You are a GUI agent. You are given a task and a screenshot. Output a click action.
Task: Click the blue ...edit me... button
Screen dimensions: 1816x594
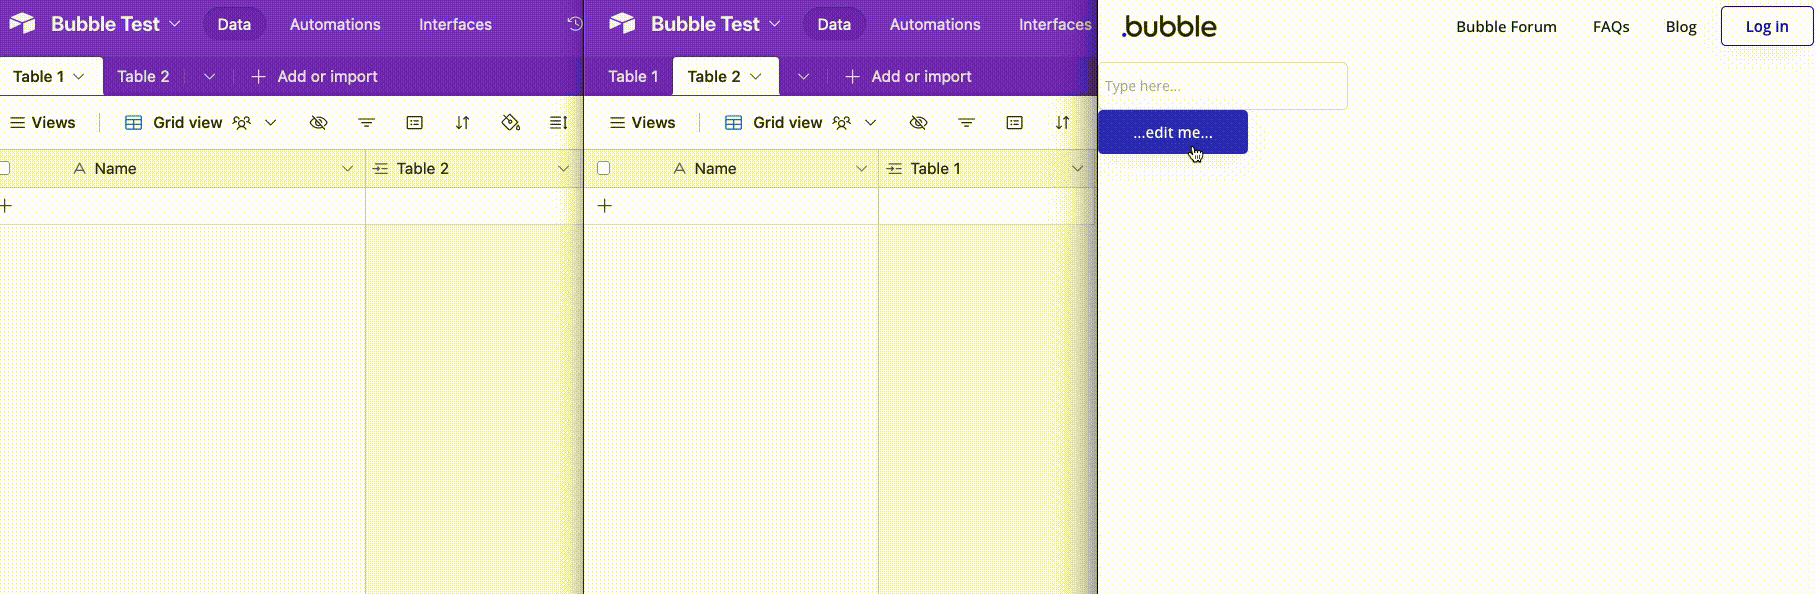[x=1173, y=132]
